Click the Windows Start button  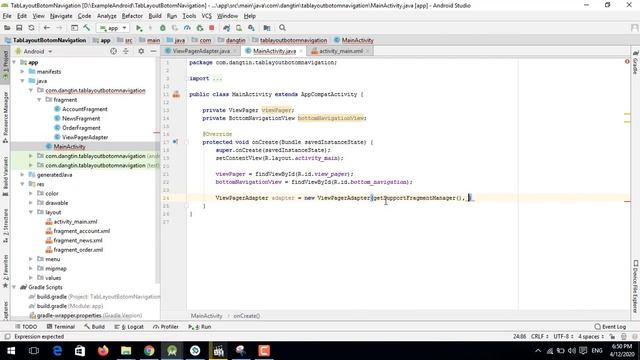[11, 351]
